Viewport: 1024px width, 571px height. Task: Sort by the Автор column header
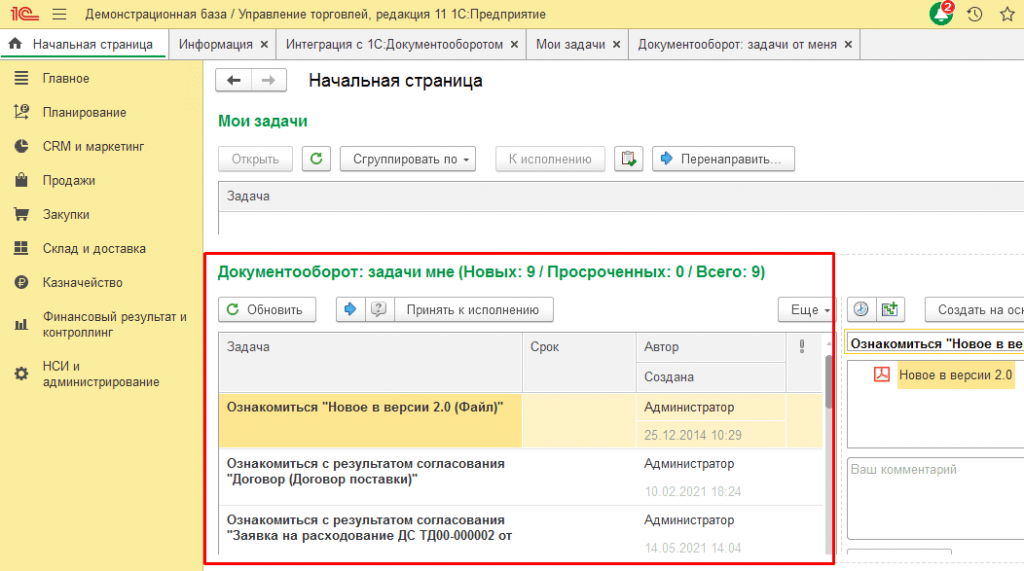(x=711, y=347)
